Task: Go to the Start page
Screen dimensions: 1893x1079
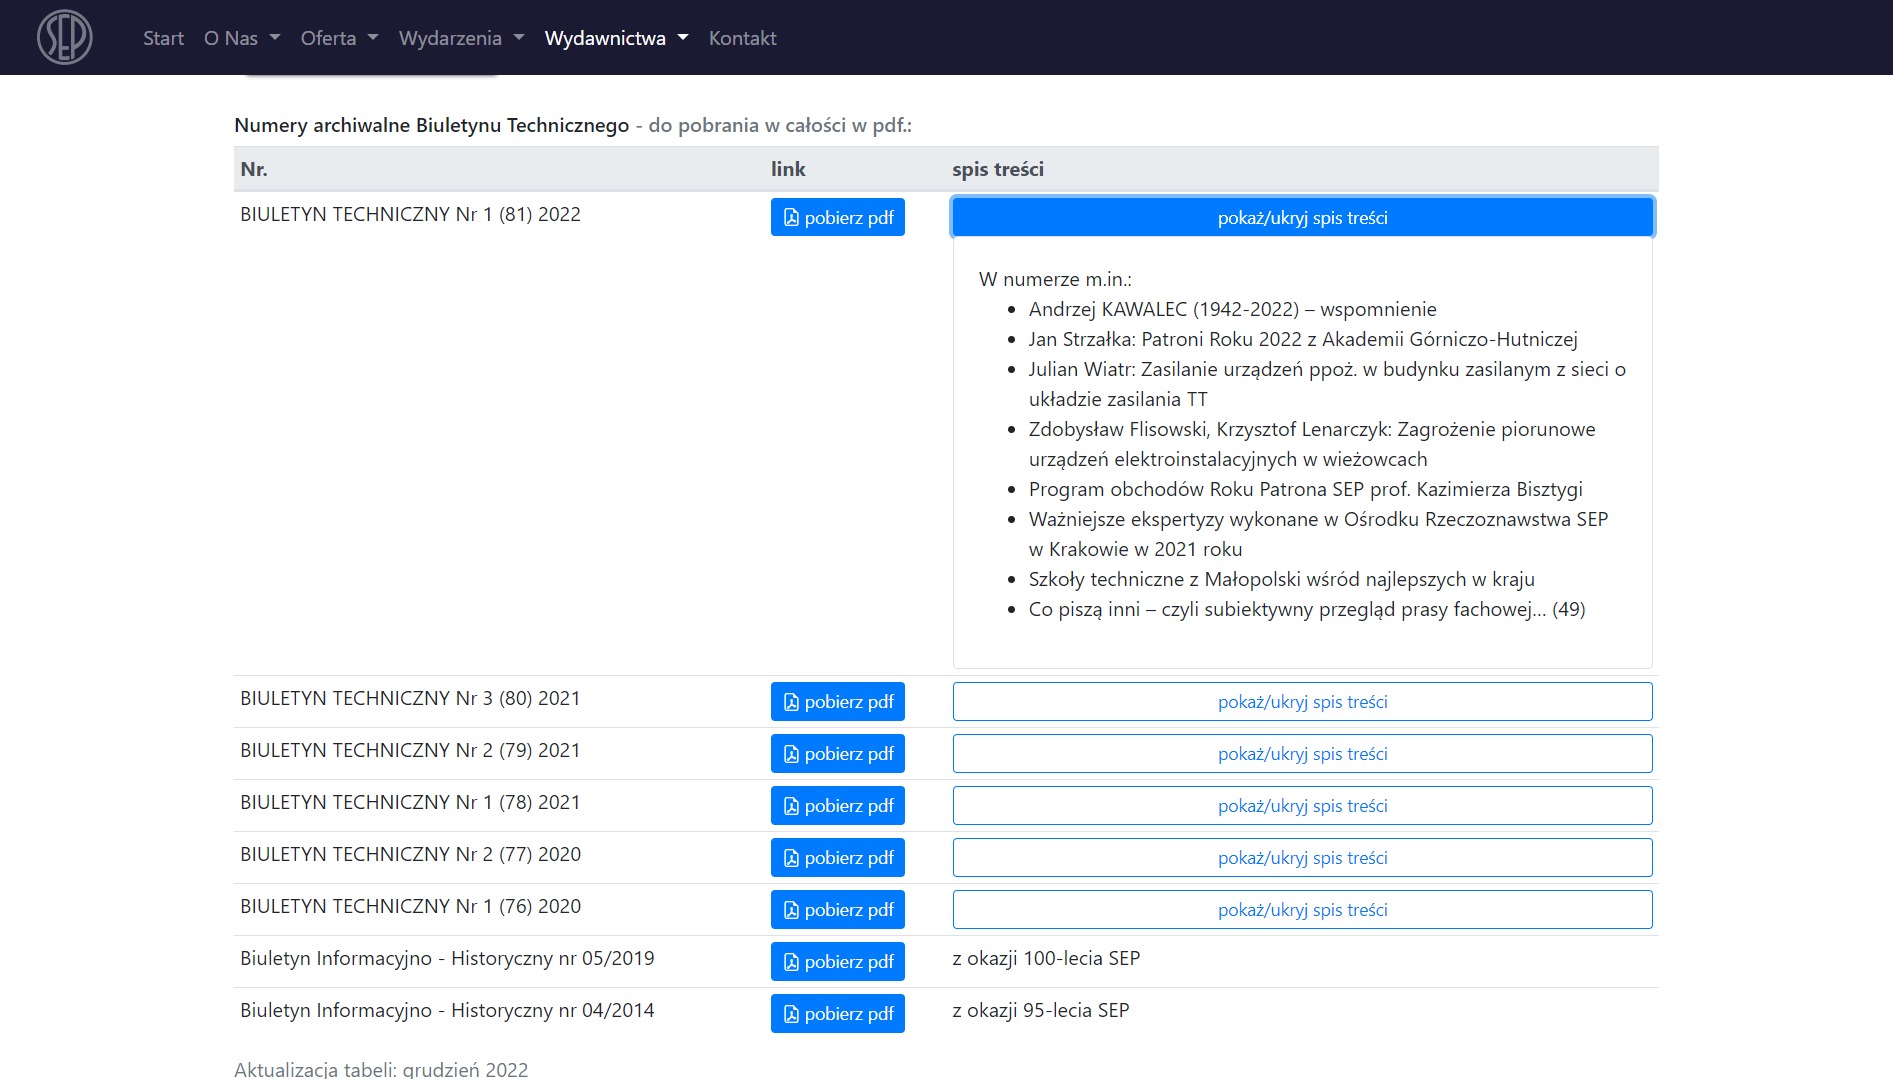Action: tap(163, 38)
